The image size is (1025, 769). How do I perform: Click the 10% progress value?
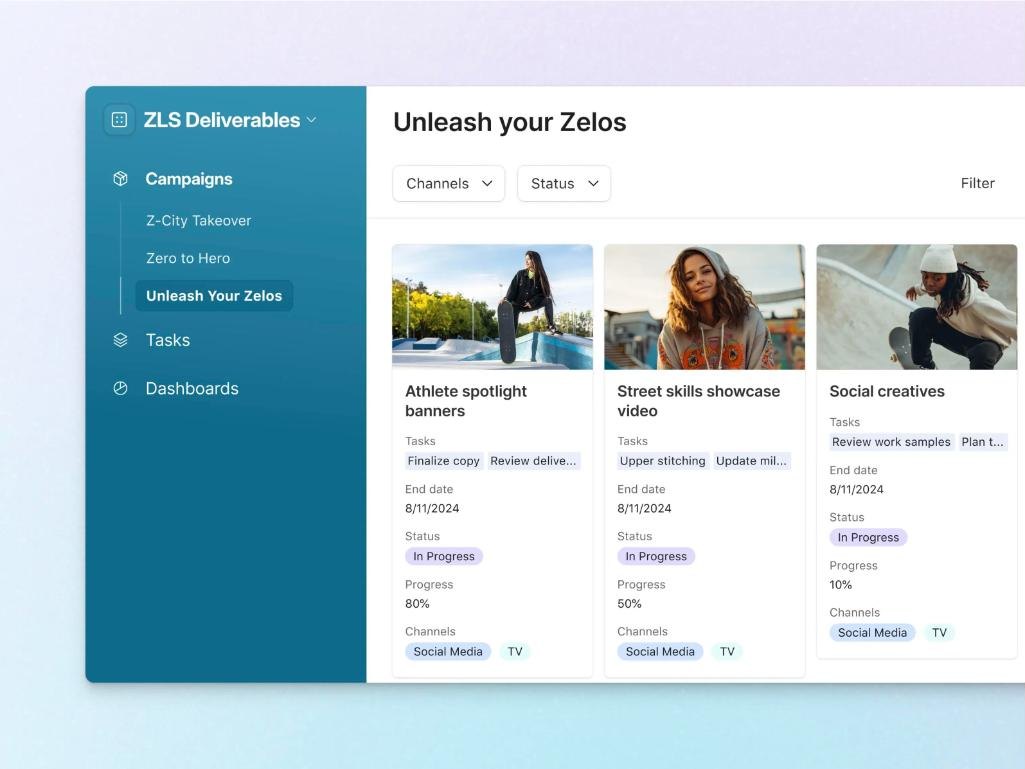tap(841, 585)
